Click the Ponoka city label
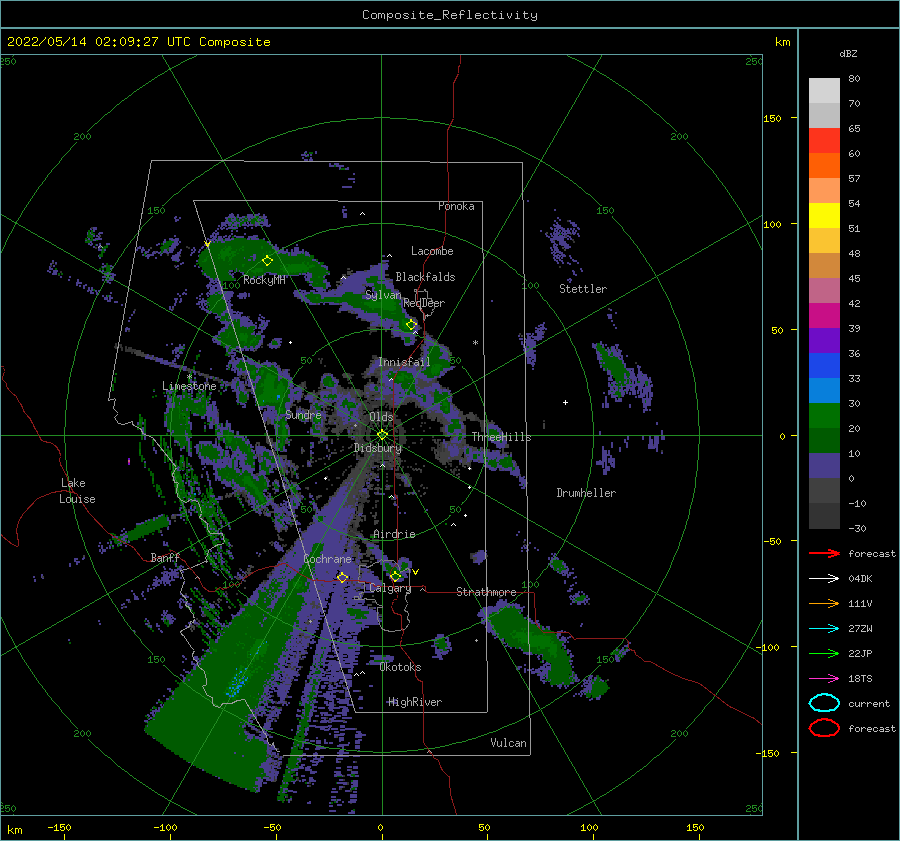Viewport: 900px width, 841px height. 456,206
